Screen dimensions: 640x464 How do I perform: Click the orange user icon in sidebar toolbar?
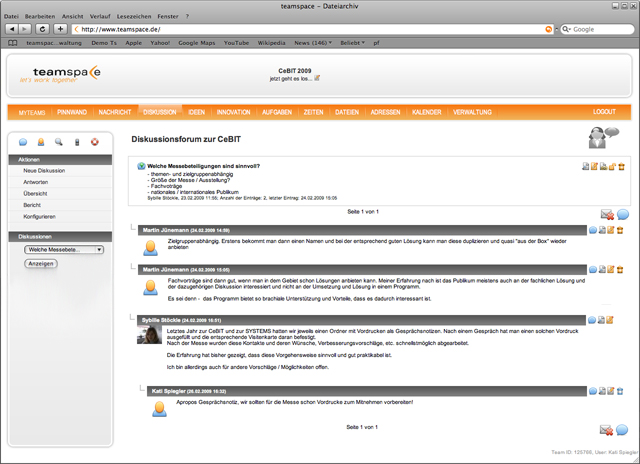point(41,142)
